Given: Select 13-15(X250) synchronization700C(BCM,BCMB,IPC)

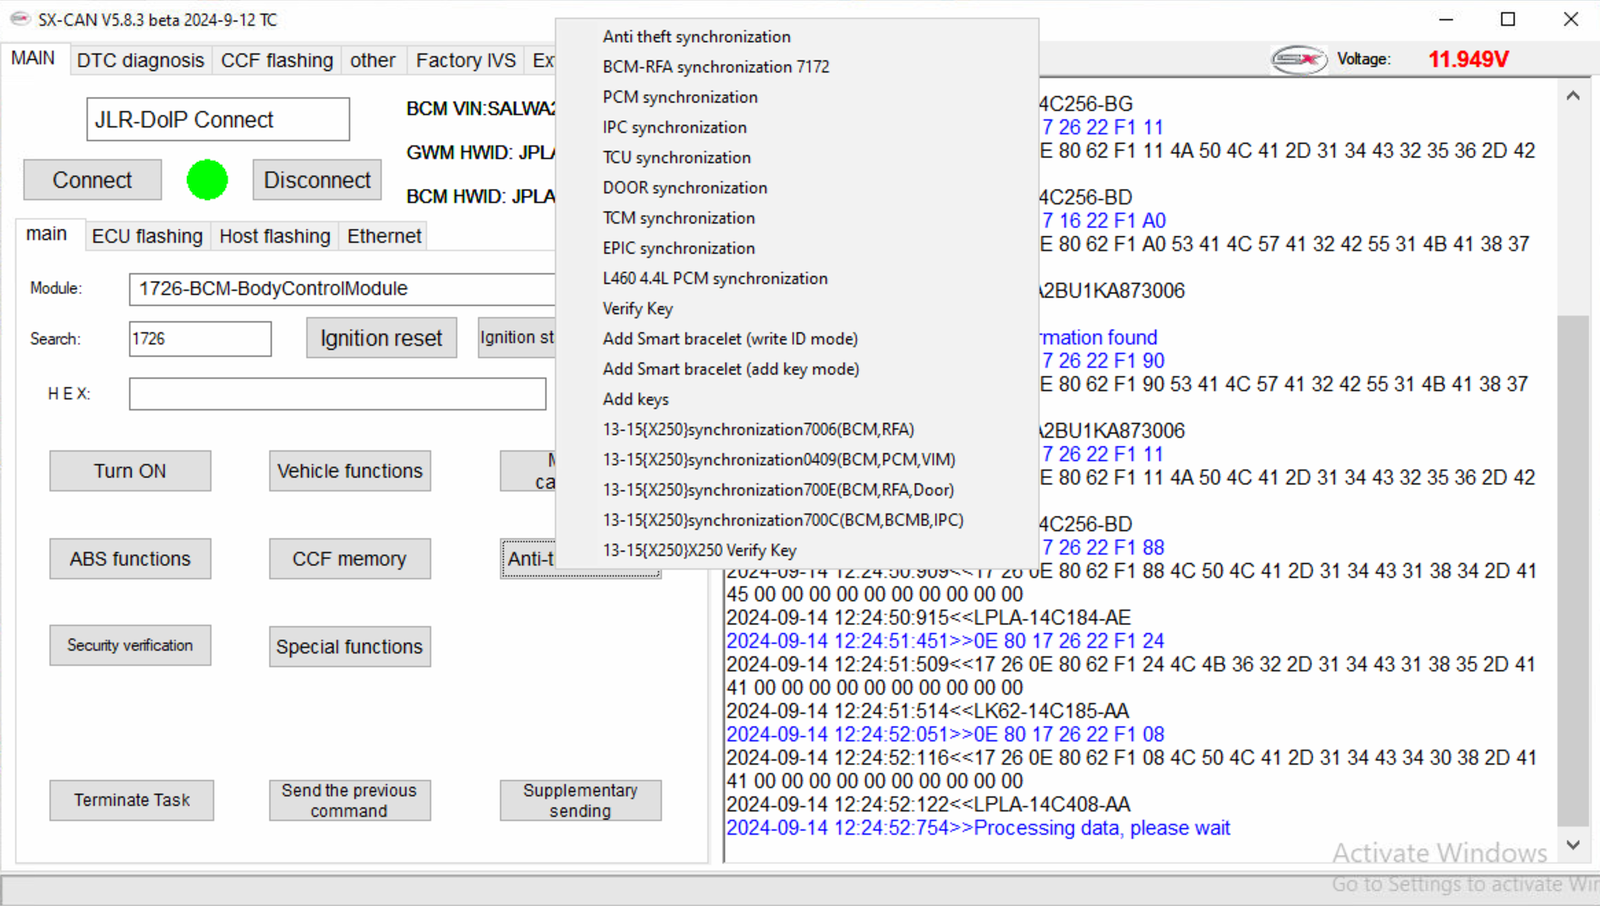Looking at the screenshot, I should tap(783, 520).
